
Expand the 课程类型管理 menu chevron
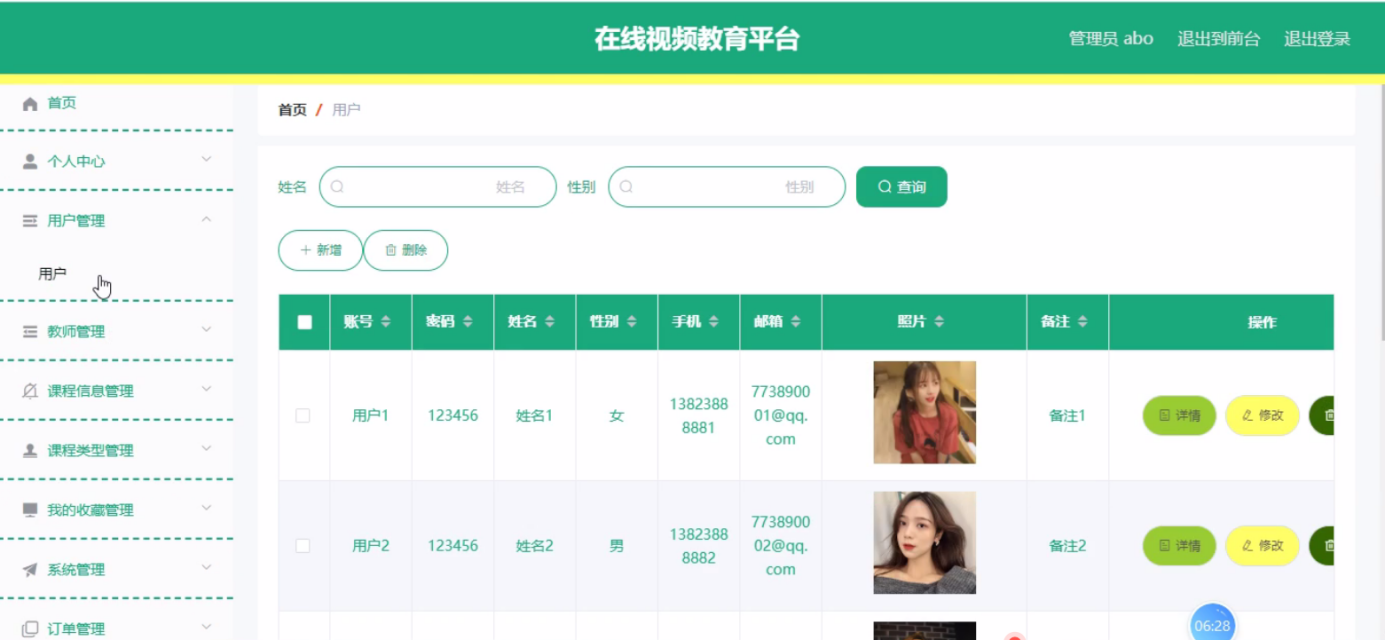coord(206,448)
